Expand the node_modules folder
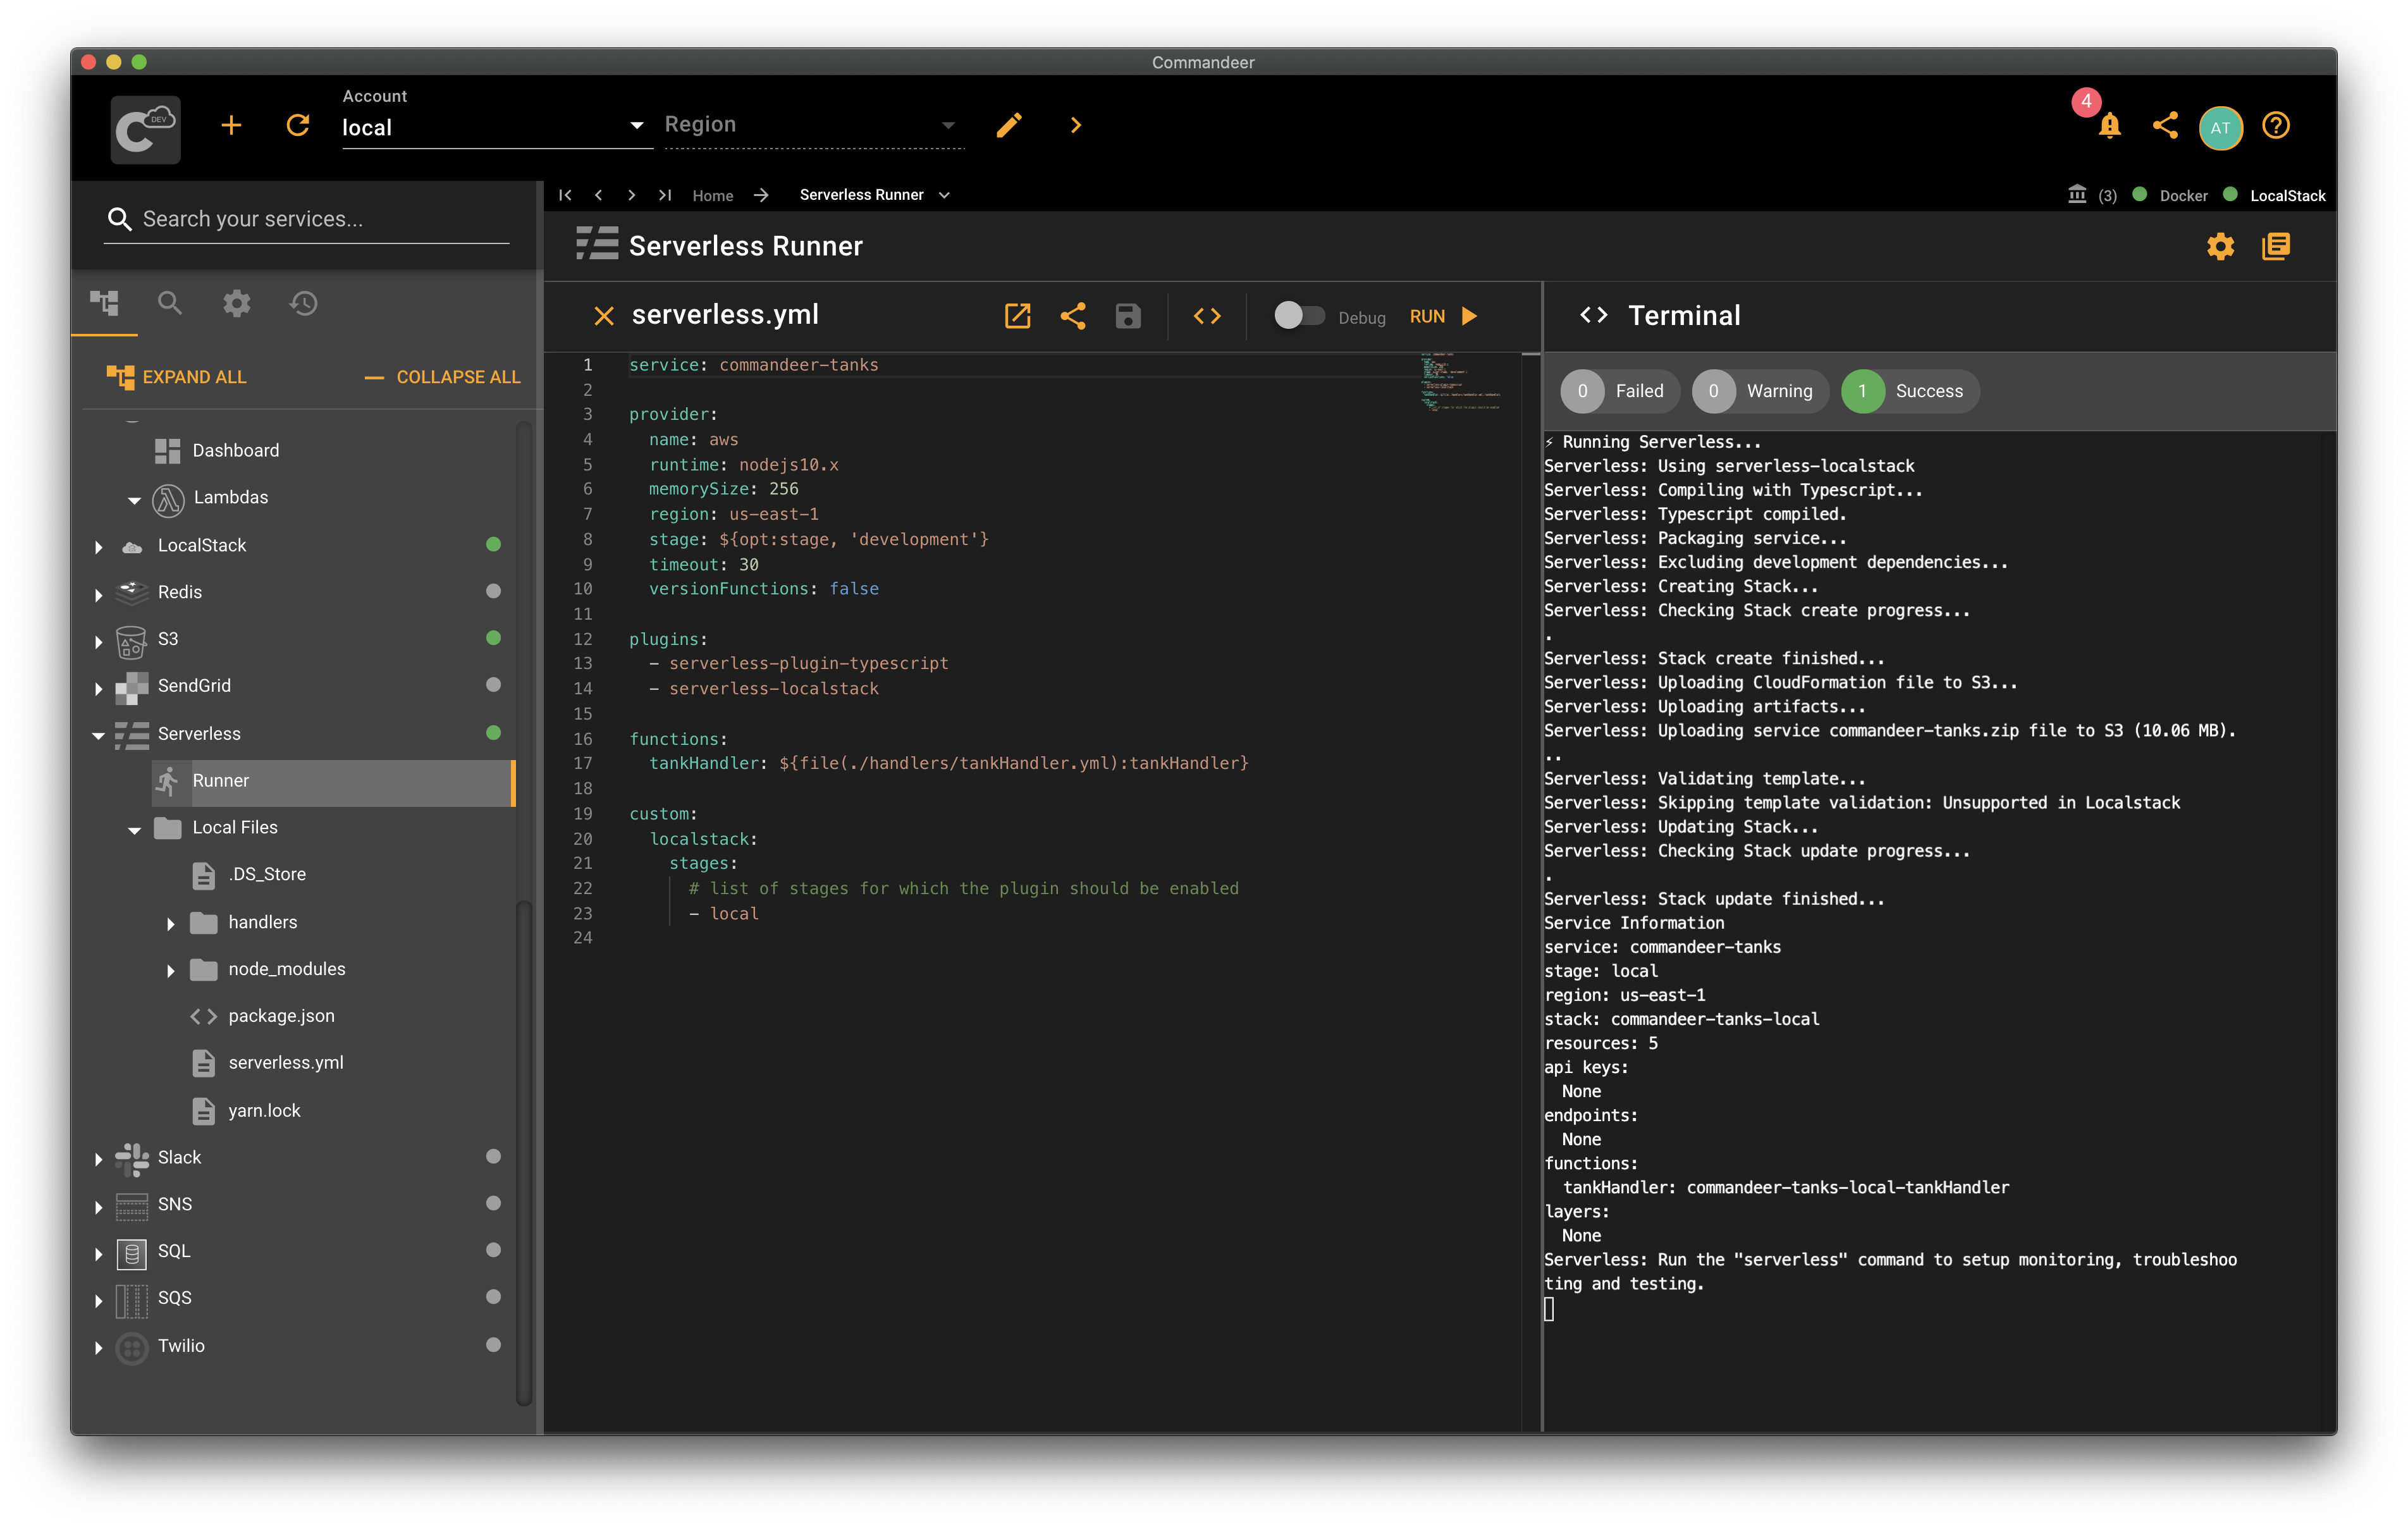The height and width of the screenshot is (1529, 2408). [x=170, y=971]
